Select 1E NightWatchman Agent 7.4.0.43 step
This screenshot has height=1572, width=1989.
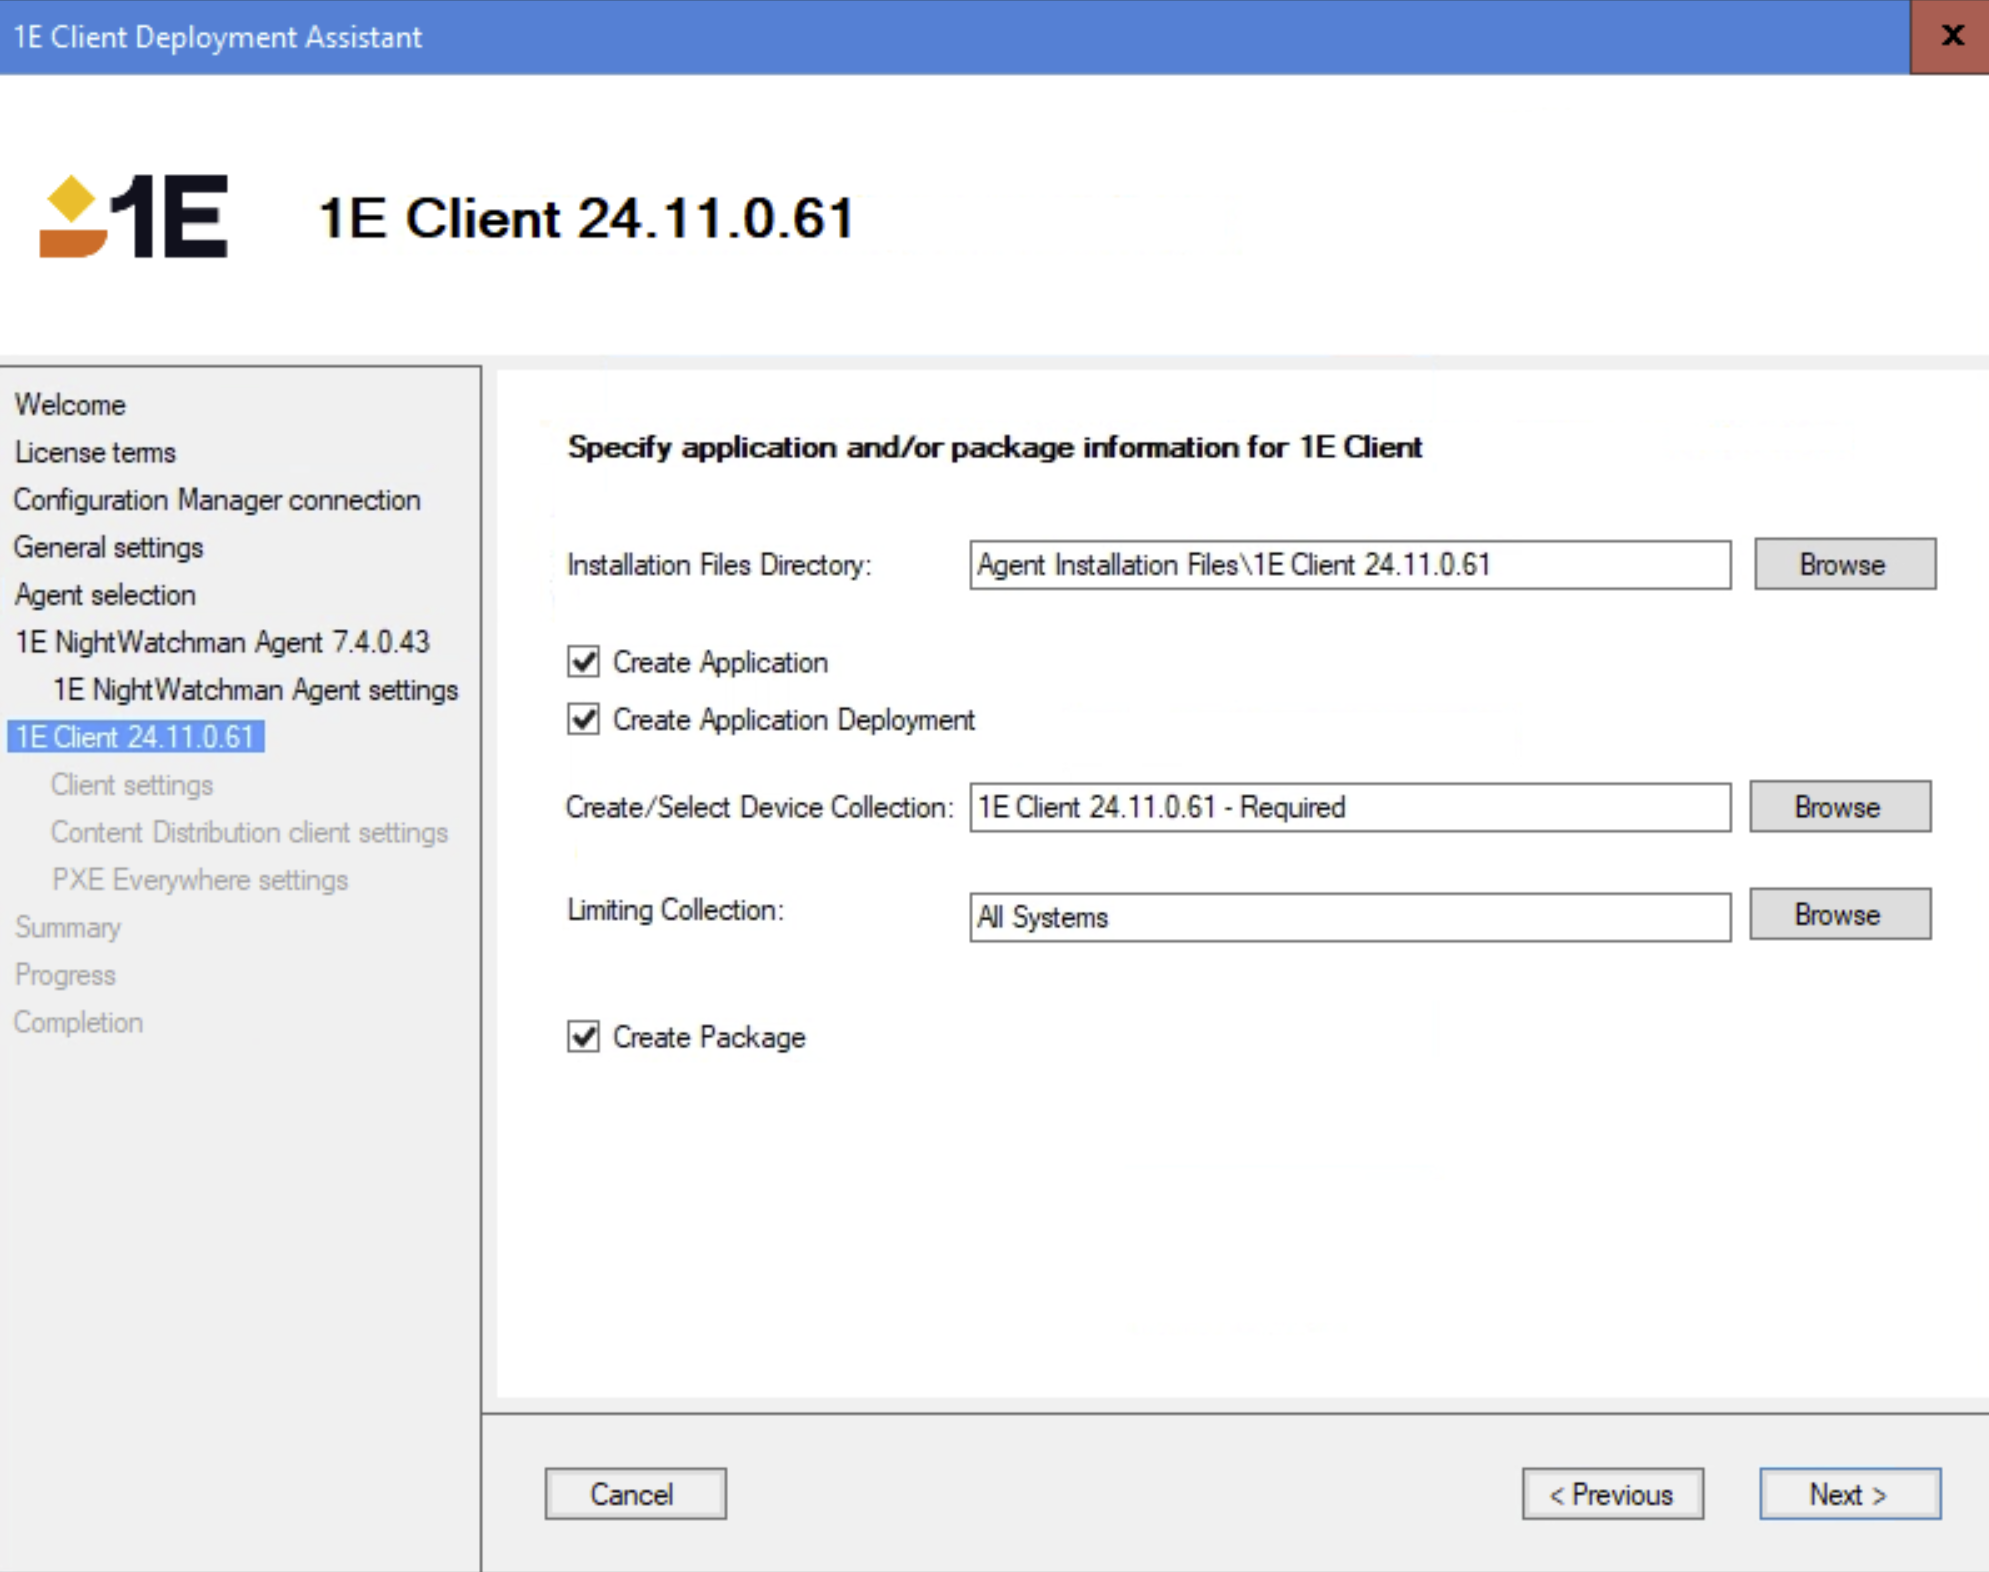tap(222, 642)
